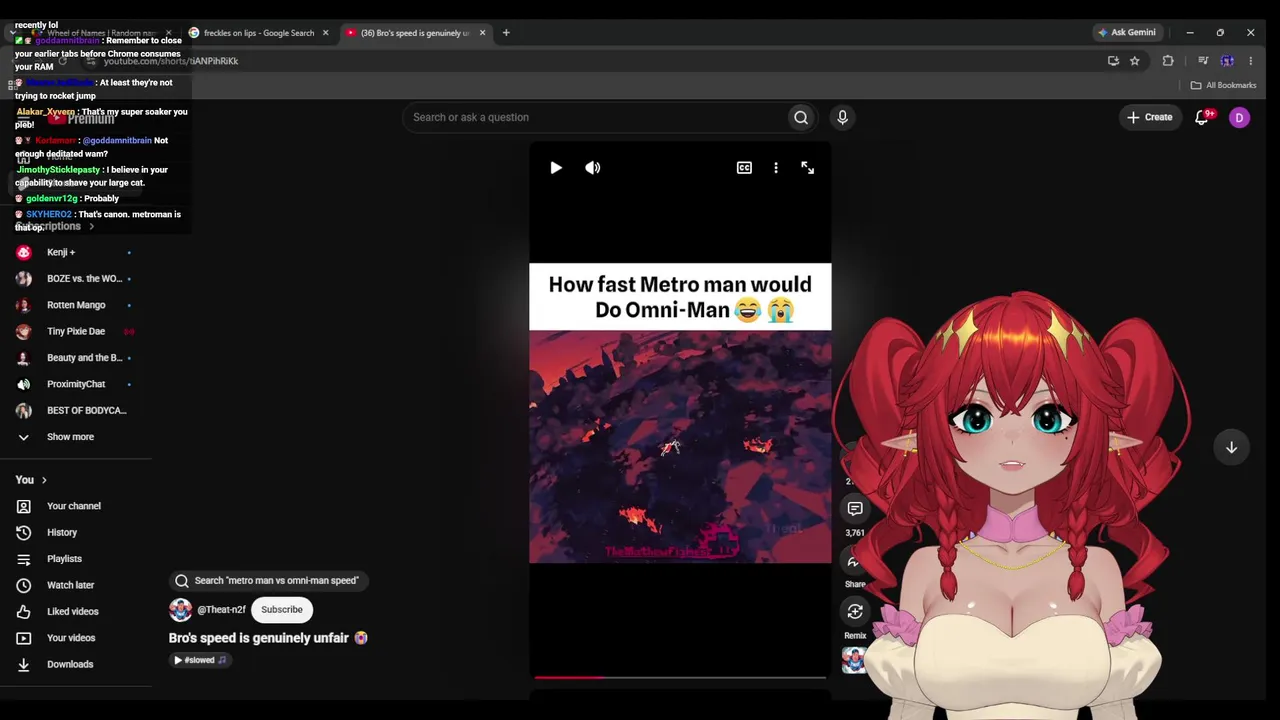
Task: Open the comments on the Short
Action: coord(855,509)
